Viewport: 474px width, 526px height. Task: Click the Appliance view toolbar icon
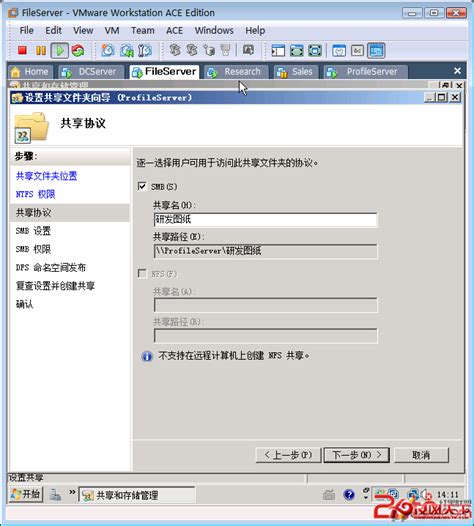pyautogui.click(x=357, y=51)
